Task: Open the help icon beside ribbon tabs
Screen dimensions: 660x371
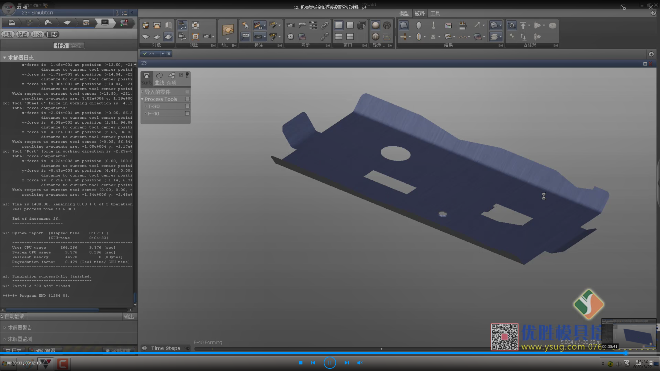Action: pyautogui.click(x=653, y=13)
